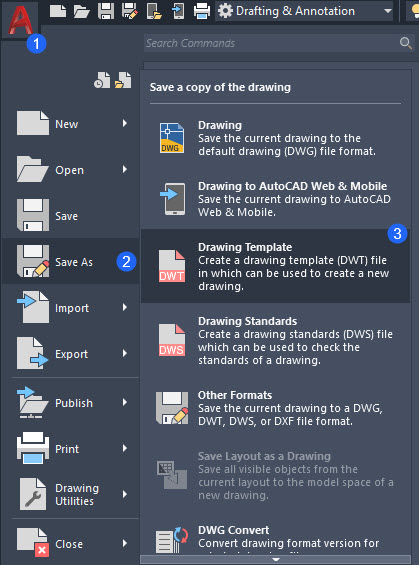419x565 pixels.
Task: Select the Publish menu item
Action: tap(70, 402)
